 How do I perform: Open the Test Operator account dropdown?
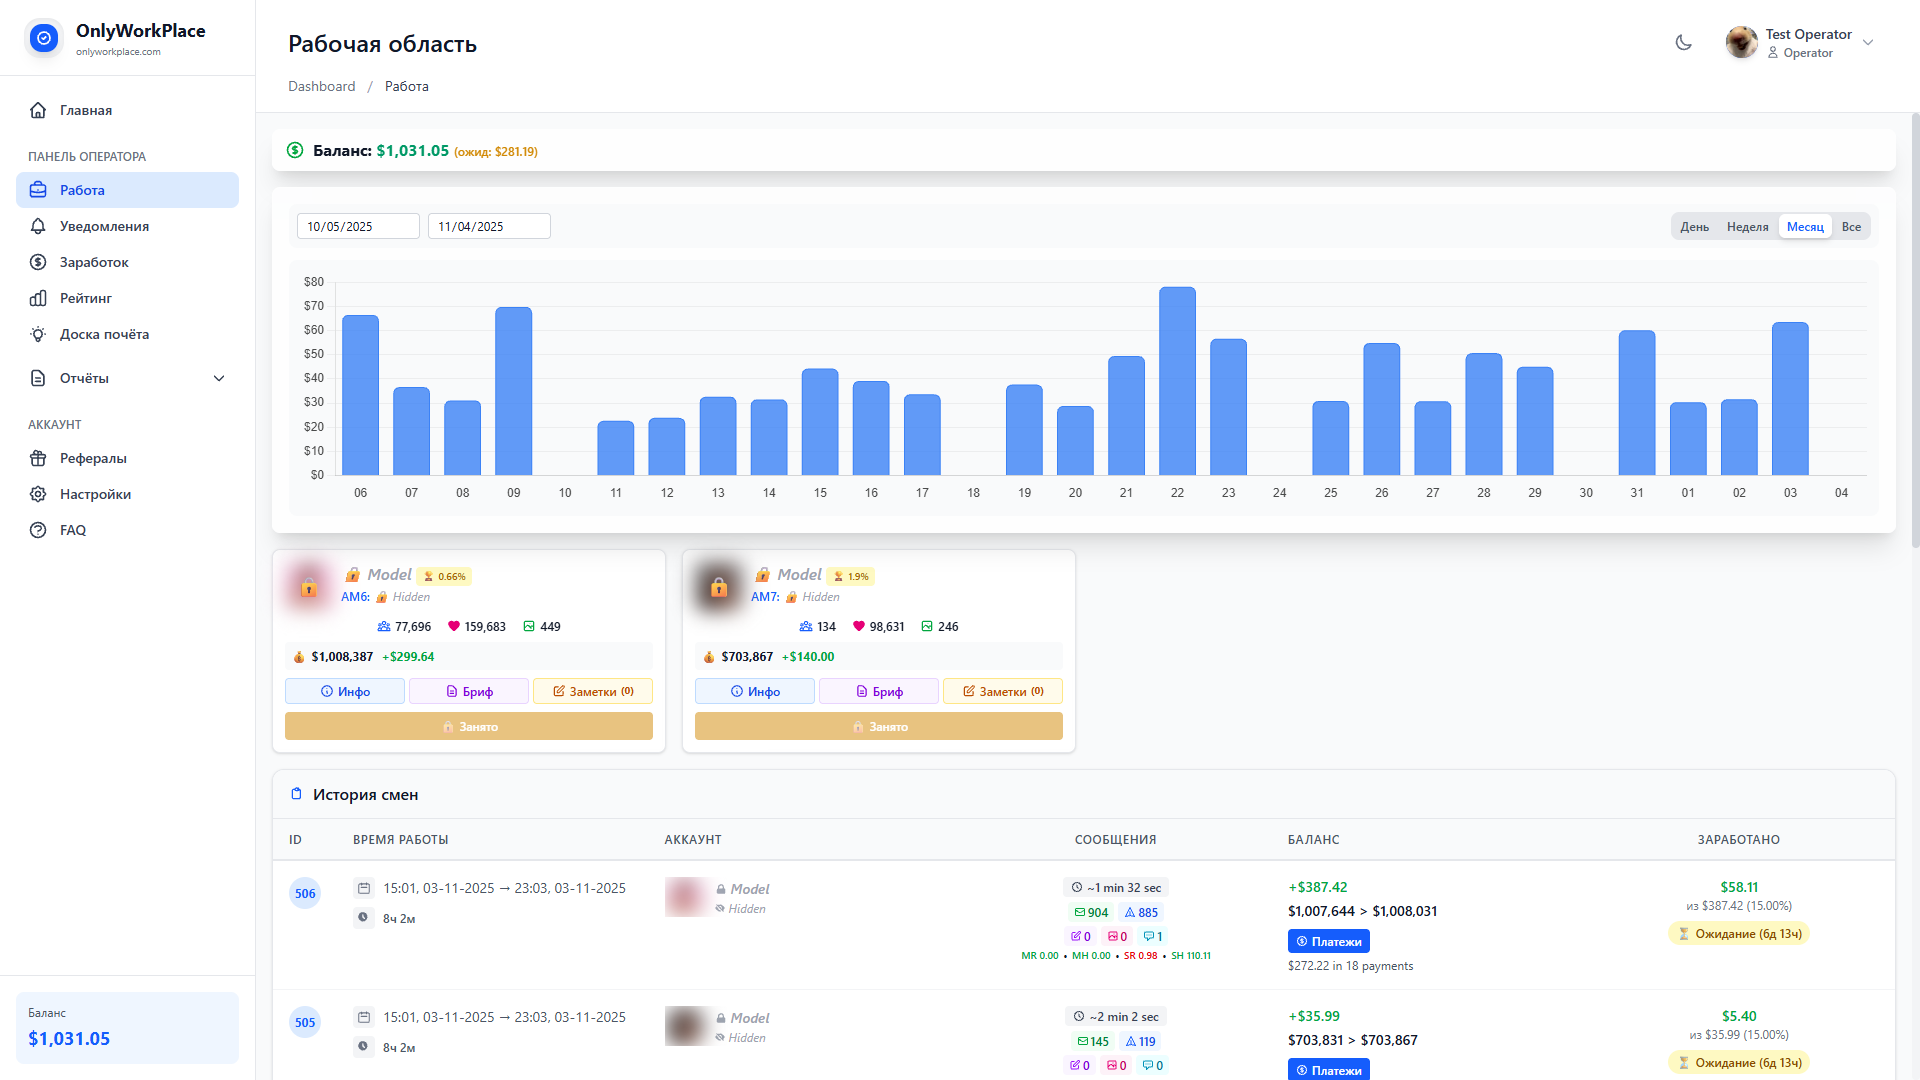(x=1868, y=42)
